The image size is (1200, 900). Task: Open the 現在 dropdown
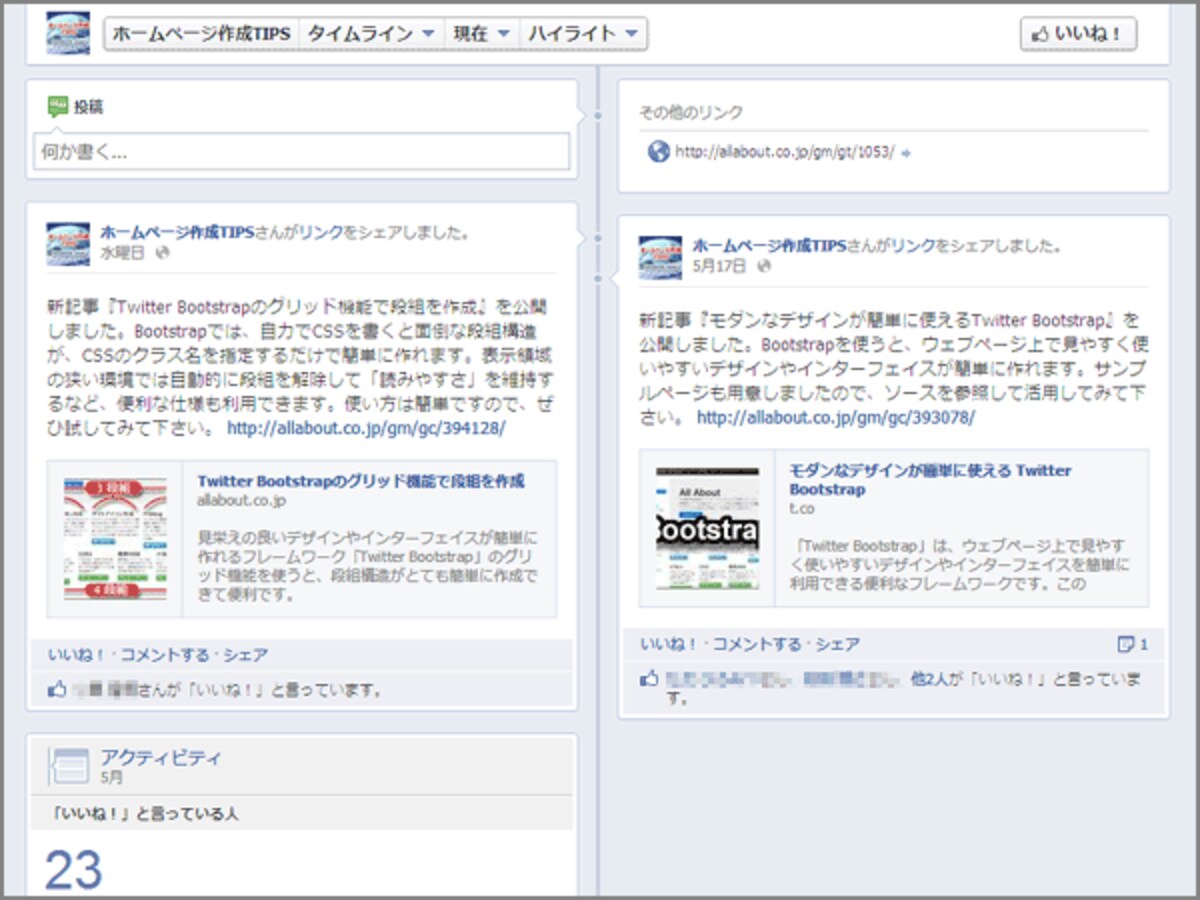[x=482, y=34]
